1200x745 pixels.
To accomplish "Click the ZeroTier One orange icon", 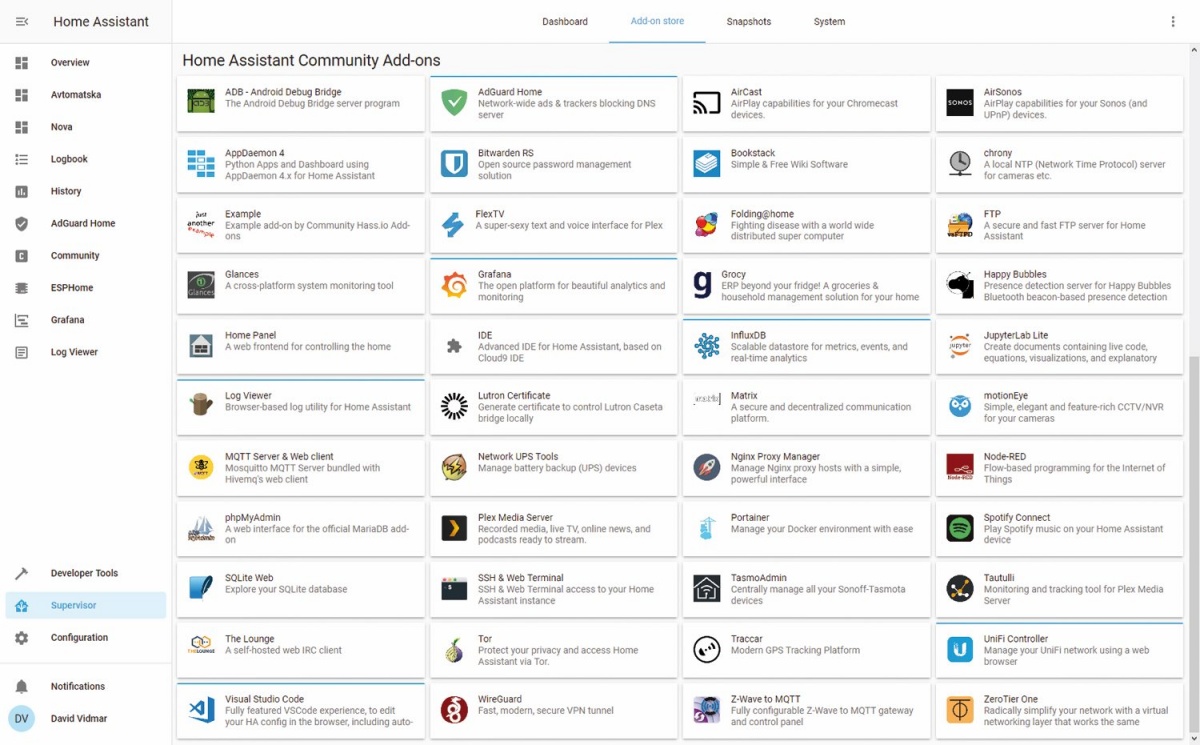I will click(x=960, y=710).
